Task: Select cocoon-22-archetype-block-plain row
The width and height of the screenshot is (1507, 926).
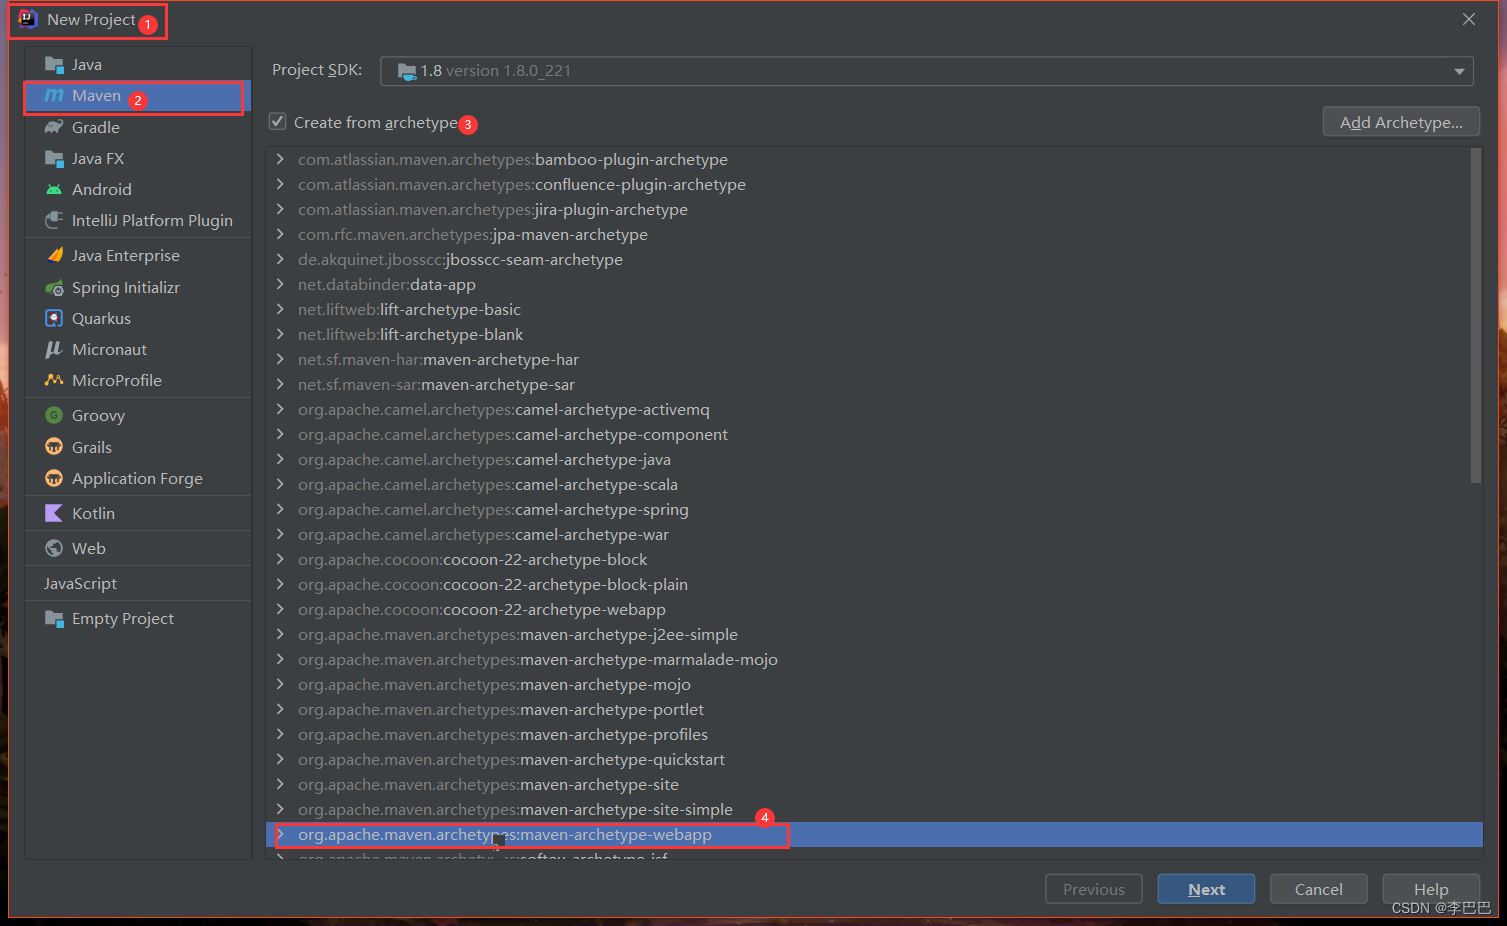Action: click(x=874, y=584)
